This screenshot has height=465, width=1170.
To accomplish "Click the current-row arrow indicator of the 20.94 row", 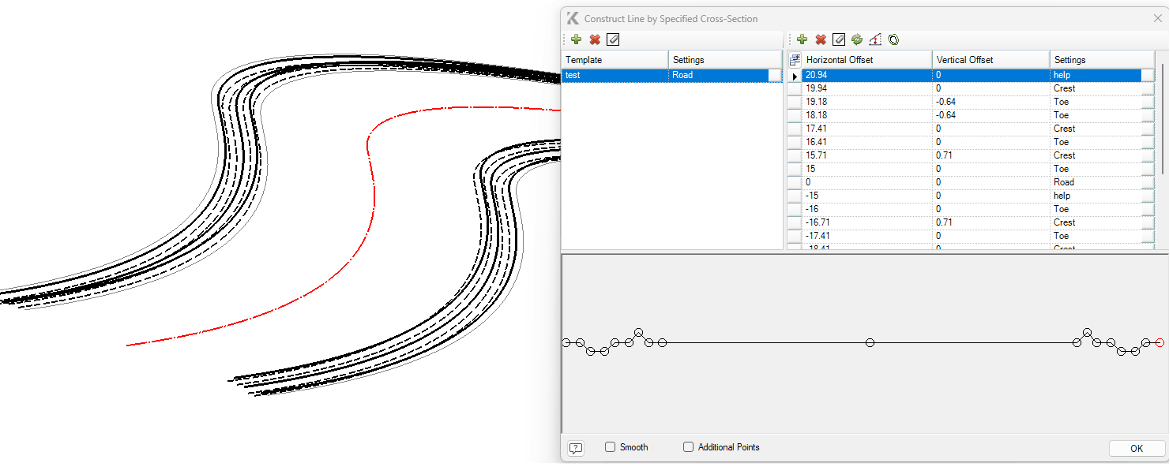I will [795, 76].
